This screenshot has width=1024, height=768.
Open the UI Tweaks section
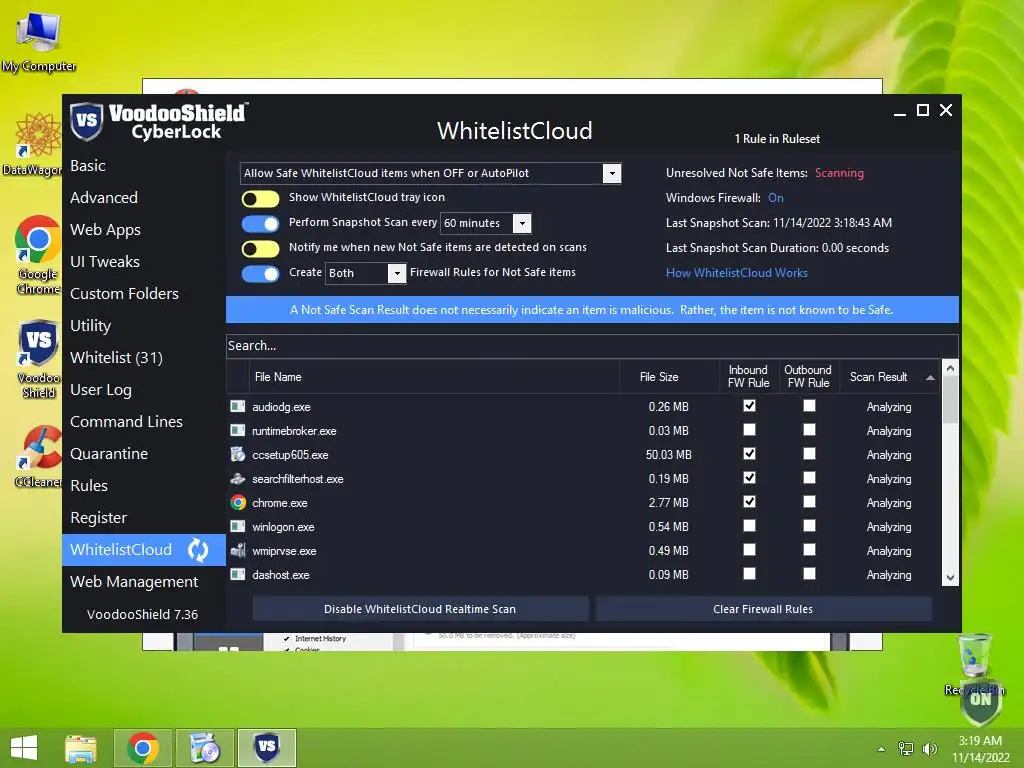tap(104, 262)
